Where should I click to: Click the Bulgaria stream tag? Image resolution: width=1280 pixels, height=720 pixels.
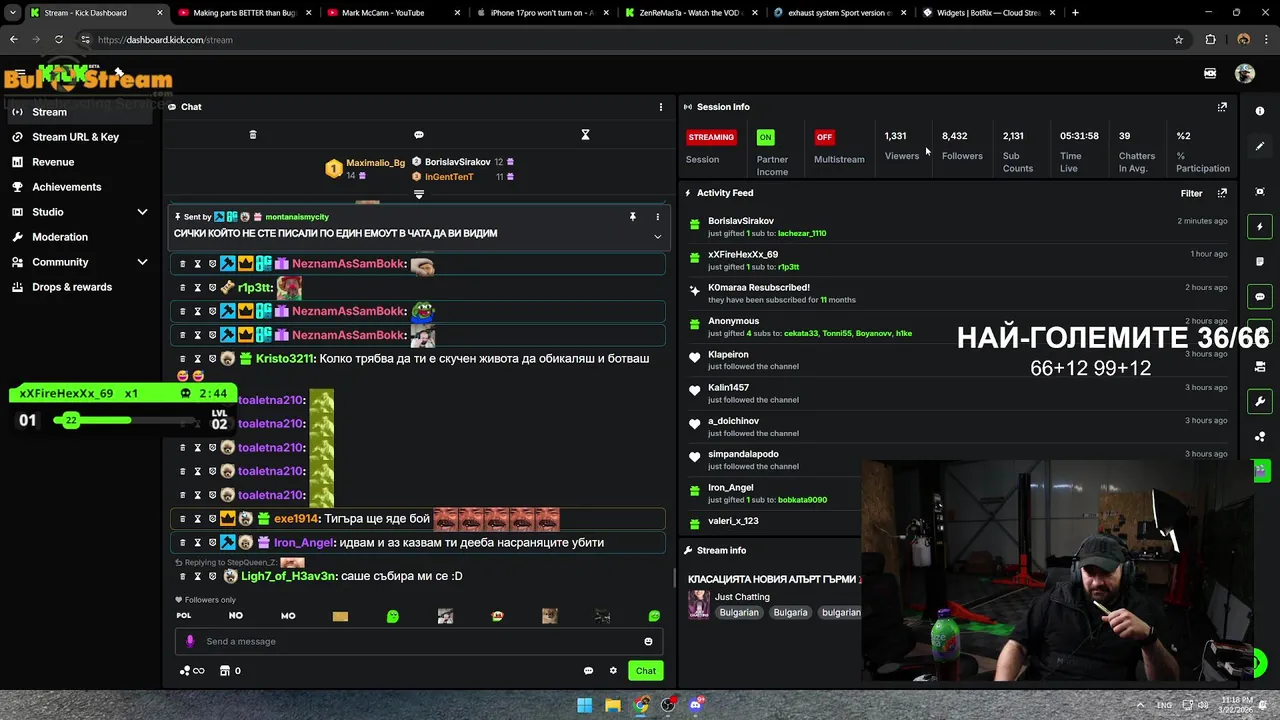pos(790,612)
